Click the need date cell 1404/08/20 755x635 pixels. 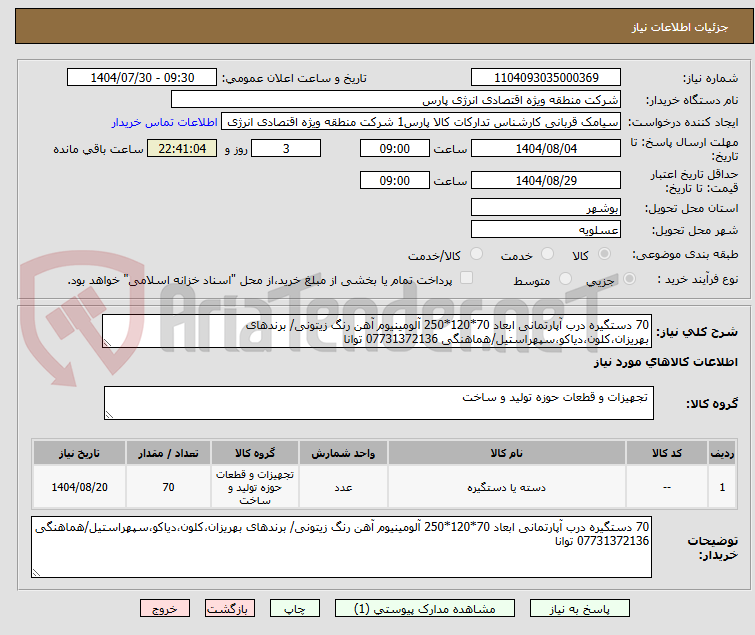[x=79, y=487]
